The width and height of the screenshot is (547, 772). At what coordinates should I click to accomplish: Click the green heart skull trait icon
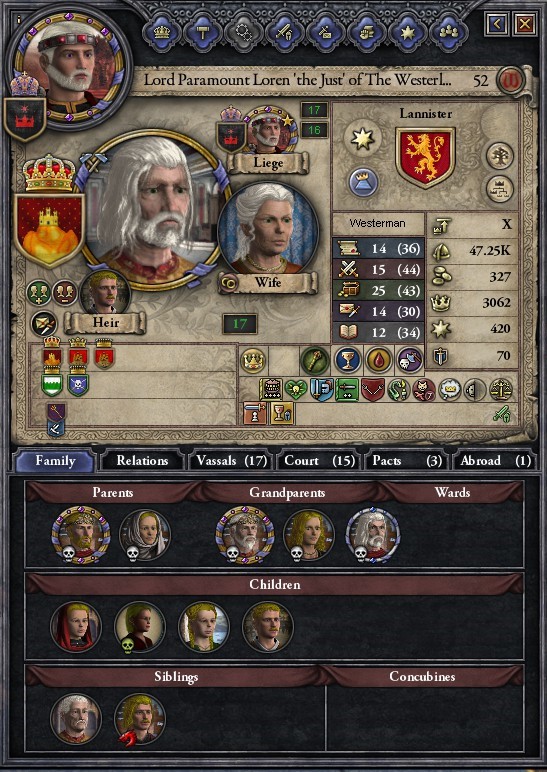pos(296,390)
